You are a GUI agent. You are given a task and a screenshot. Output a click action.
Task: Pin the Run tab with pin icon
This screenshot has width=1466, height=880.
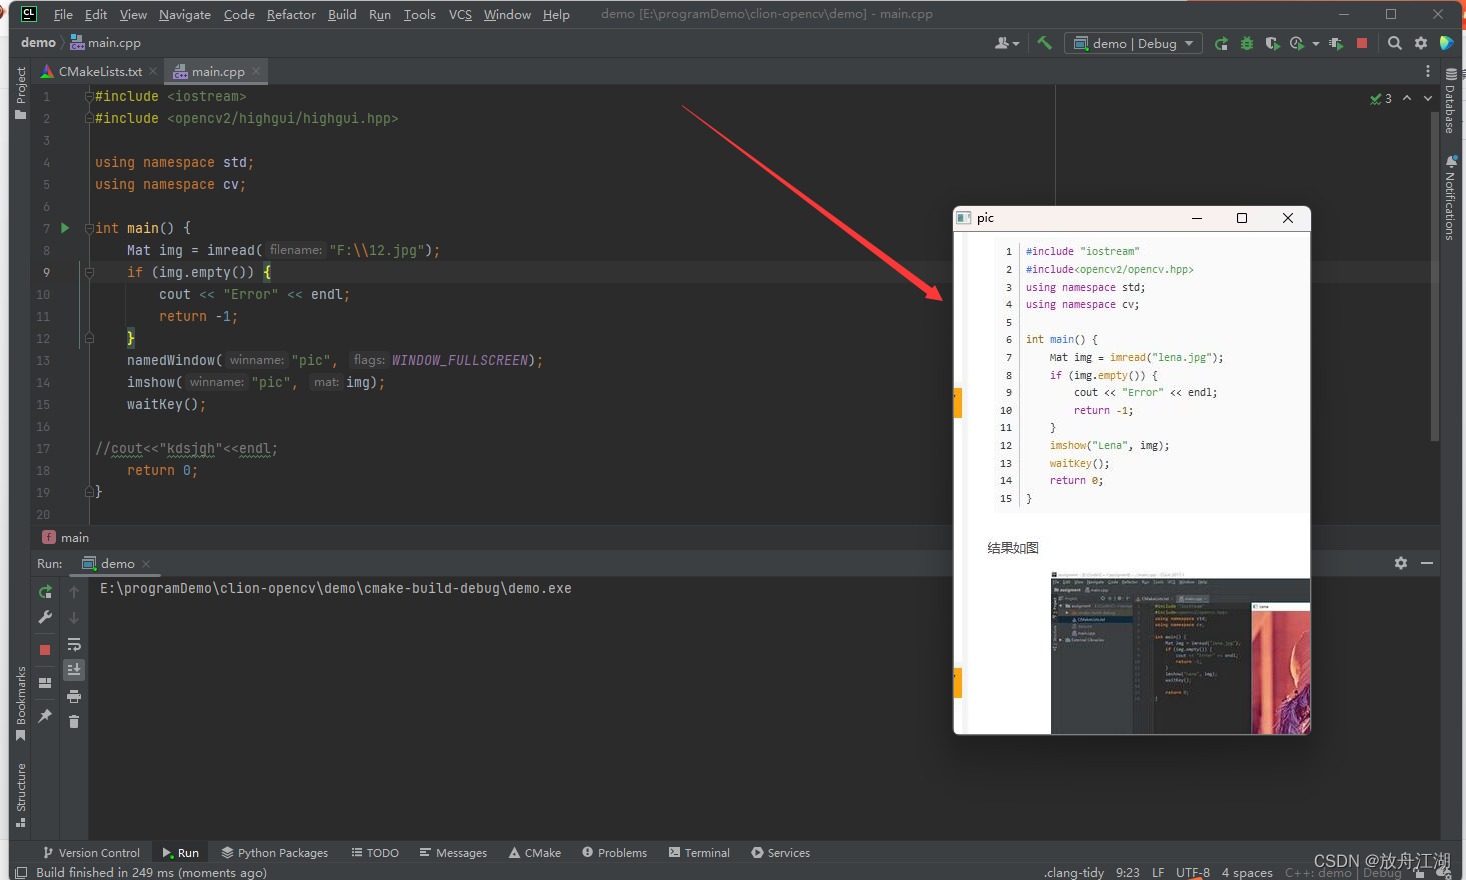(44, 715)
